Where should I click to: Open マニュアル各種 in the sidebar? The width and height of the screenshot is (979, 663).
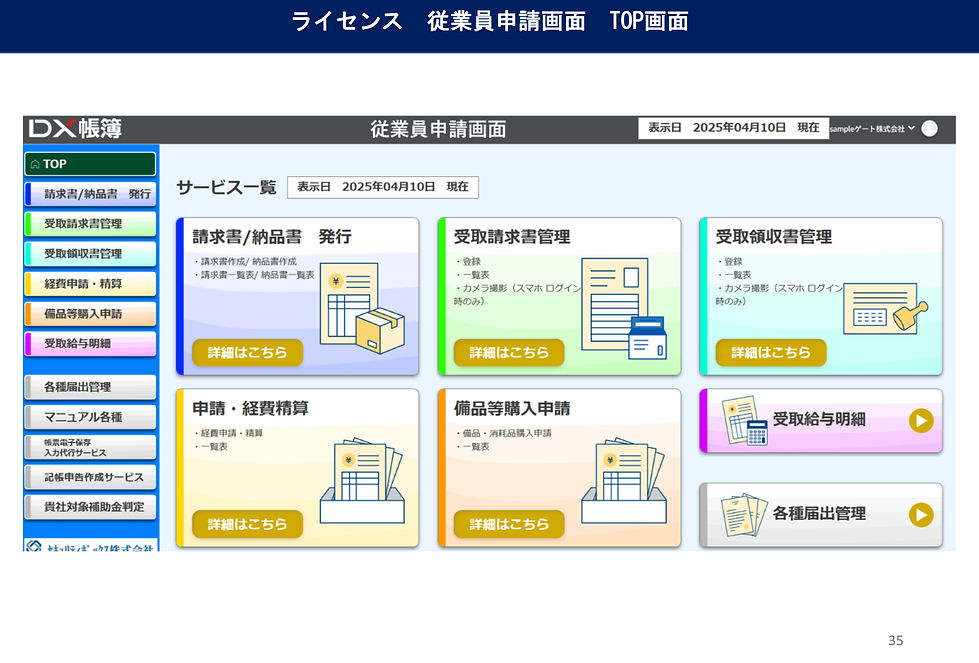90,417
